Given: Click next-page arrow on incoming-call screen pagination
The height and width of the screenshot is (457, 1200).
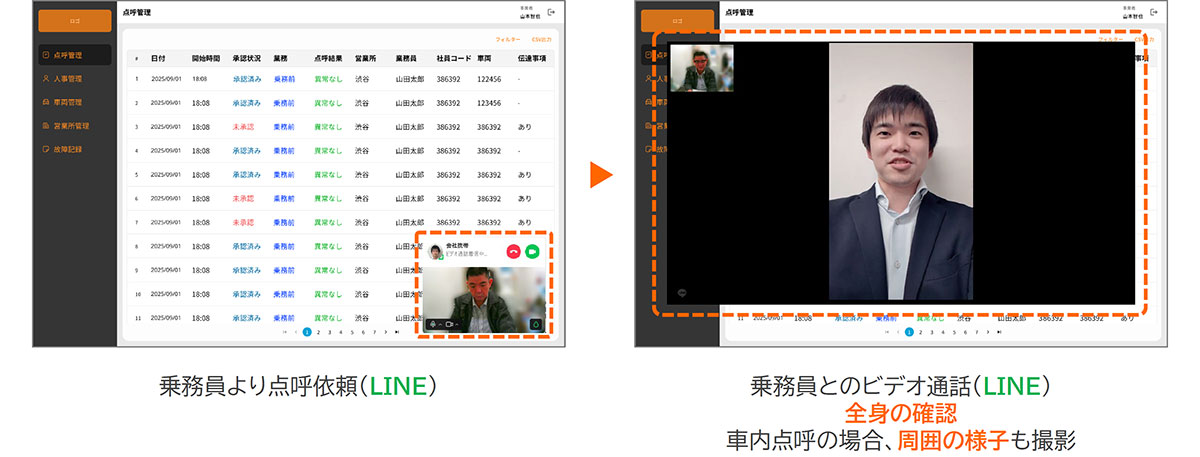Looking at the screenshot, I should 386,331.
